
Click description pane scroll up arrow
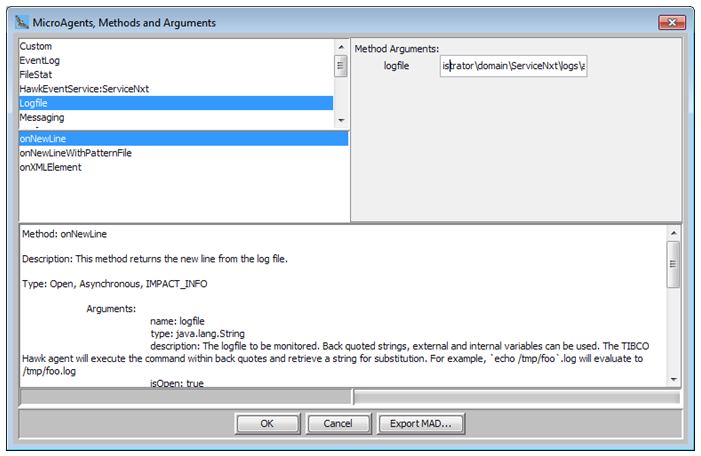tap(674, 232)
